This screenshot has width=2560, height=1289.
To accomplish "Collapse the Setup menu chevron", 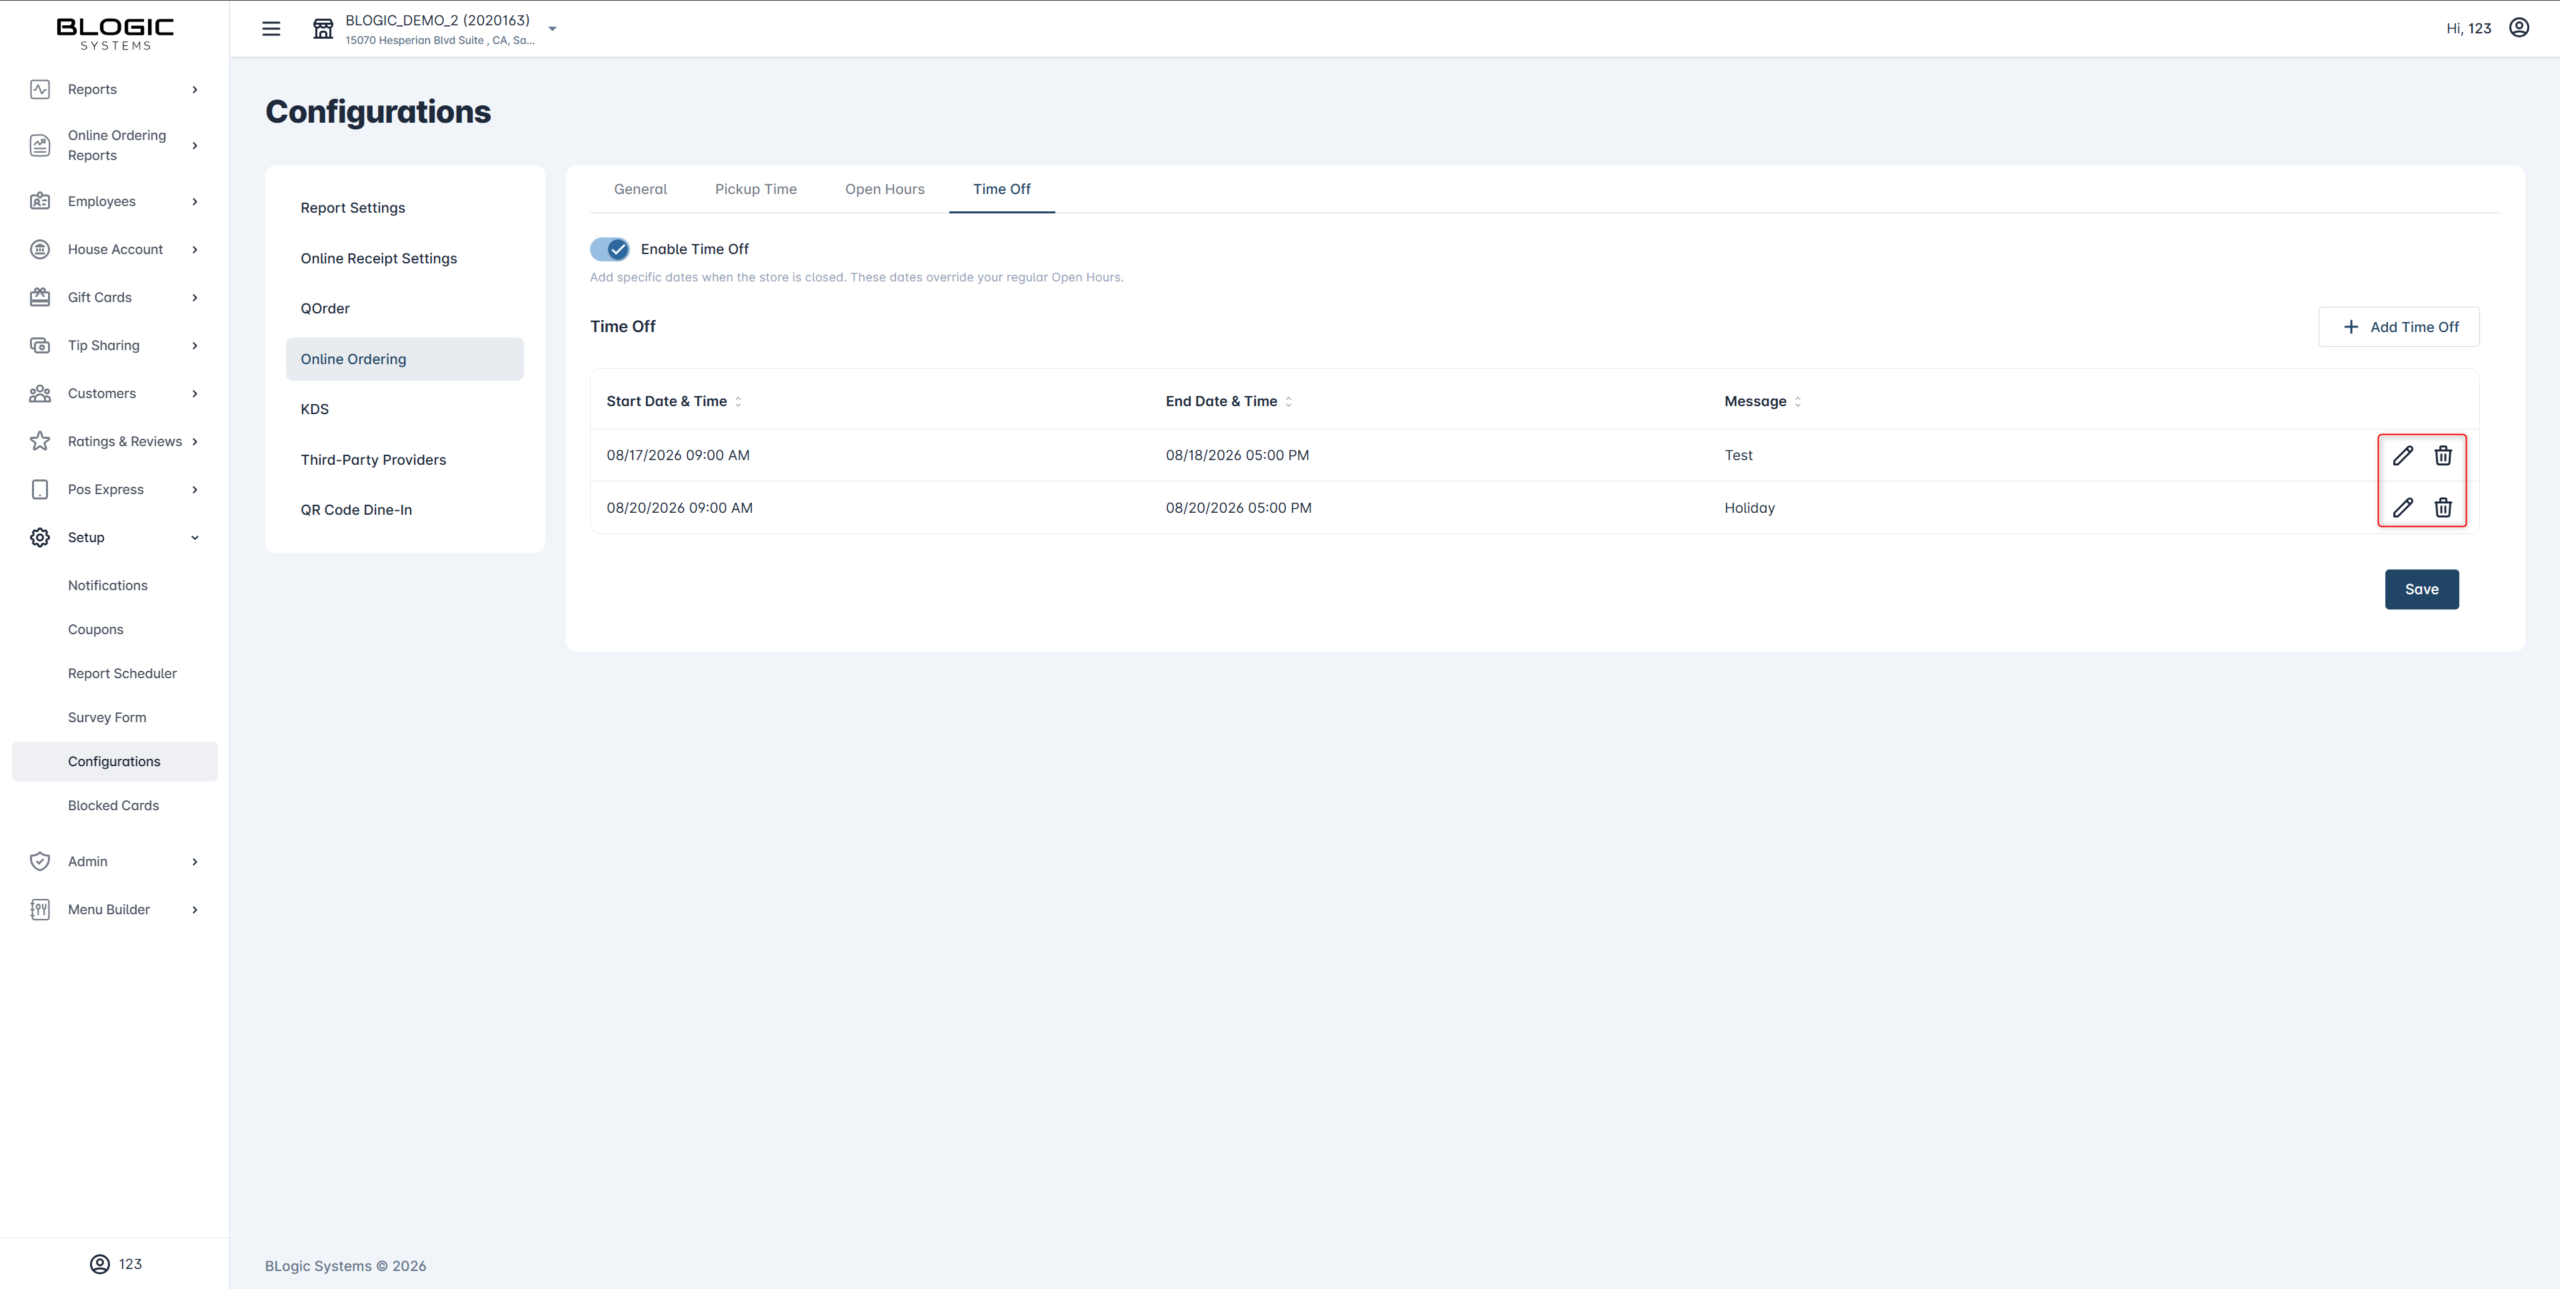I will pyautogui.click(x=195, y=537).
